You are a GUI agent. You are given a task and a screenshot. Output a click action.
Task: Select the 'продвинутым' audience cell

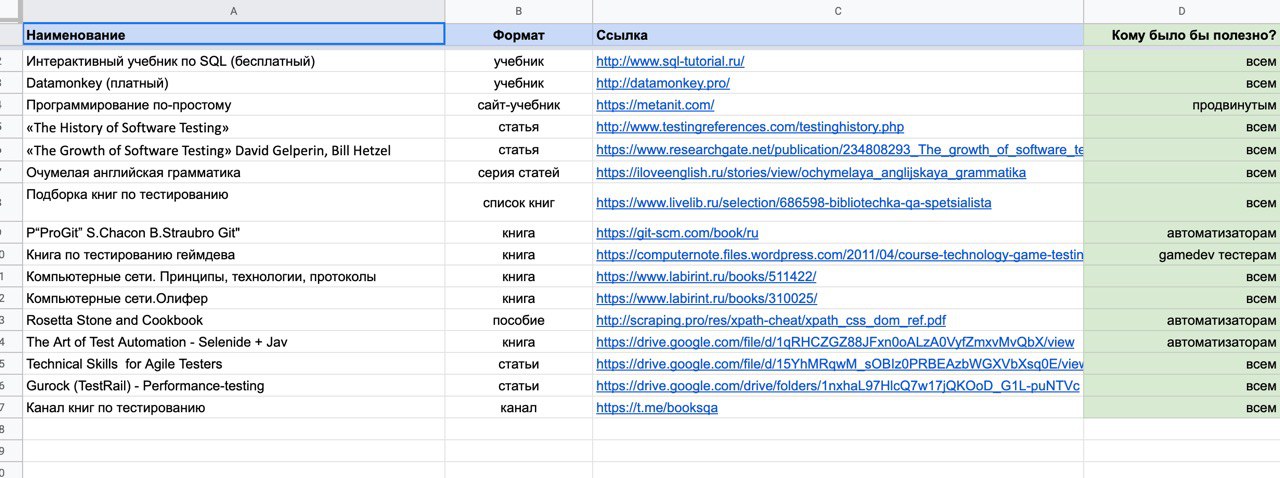(1182, 105)
